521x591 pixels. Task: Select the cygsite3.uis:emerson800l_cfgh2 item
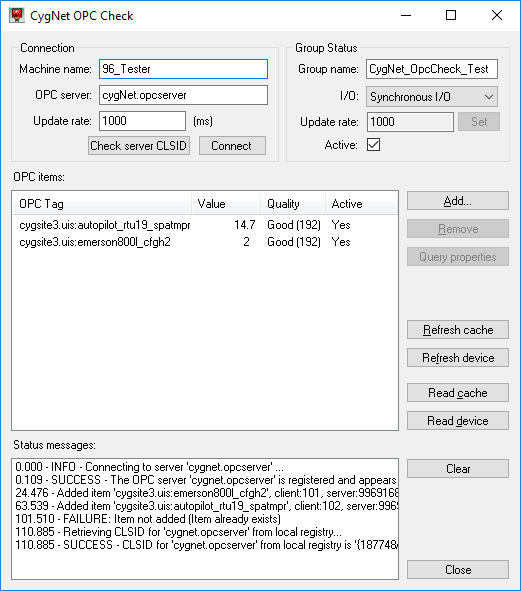pyautogui.click(x=95, y=242)
